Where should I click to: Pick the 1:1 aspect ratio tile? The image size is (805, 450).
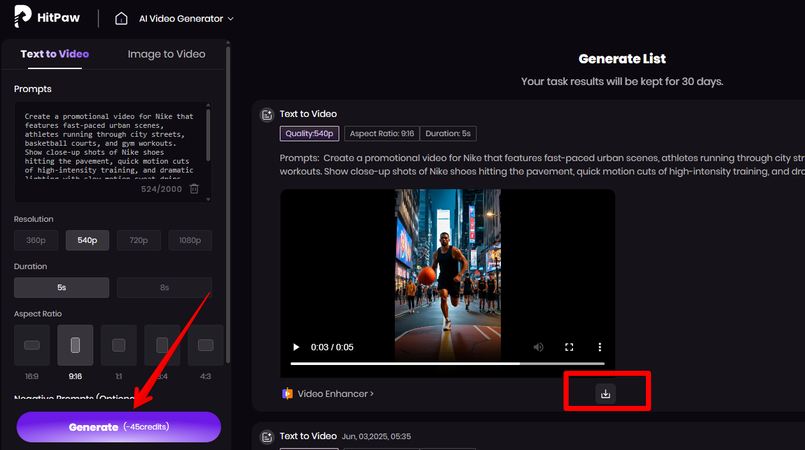click(x=119, y=345)
